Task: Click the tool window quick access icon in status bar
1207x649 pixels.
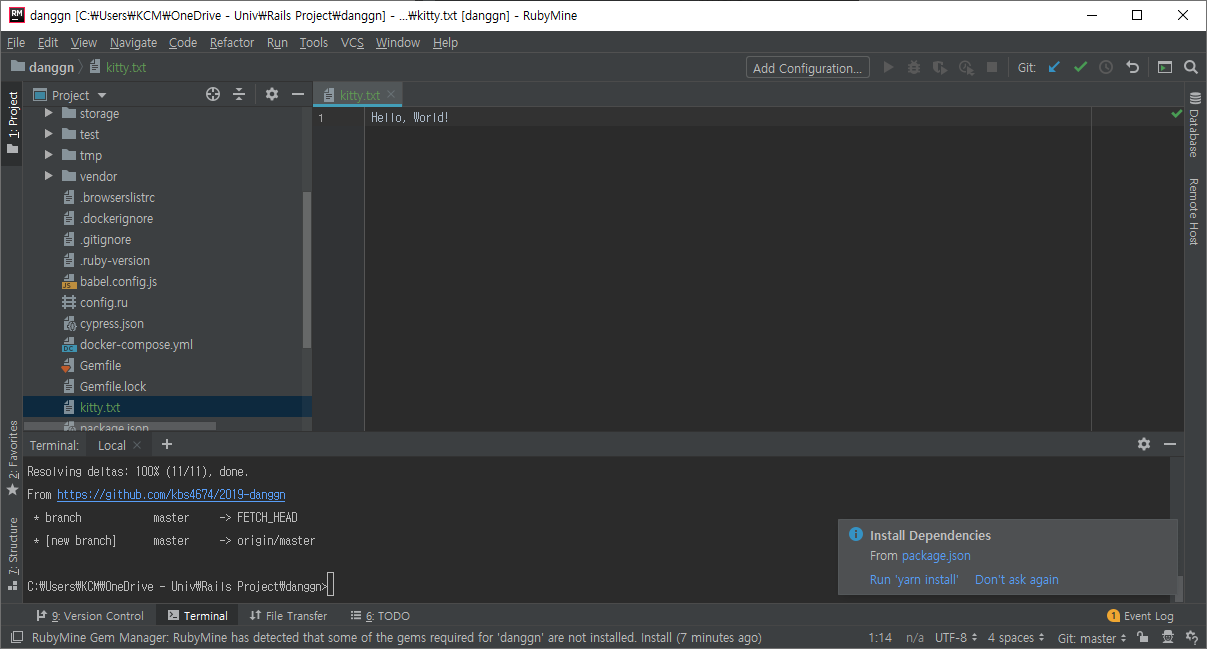Action: tap(16, 637)
